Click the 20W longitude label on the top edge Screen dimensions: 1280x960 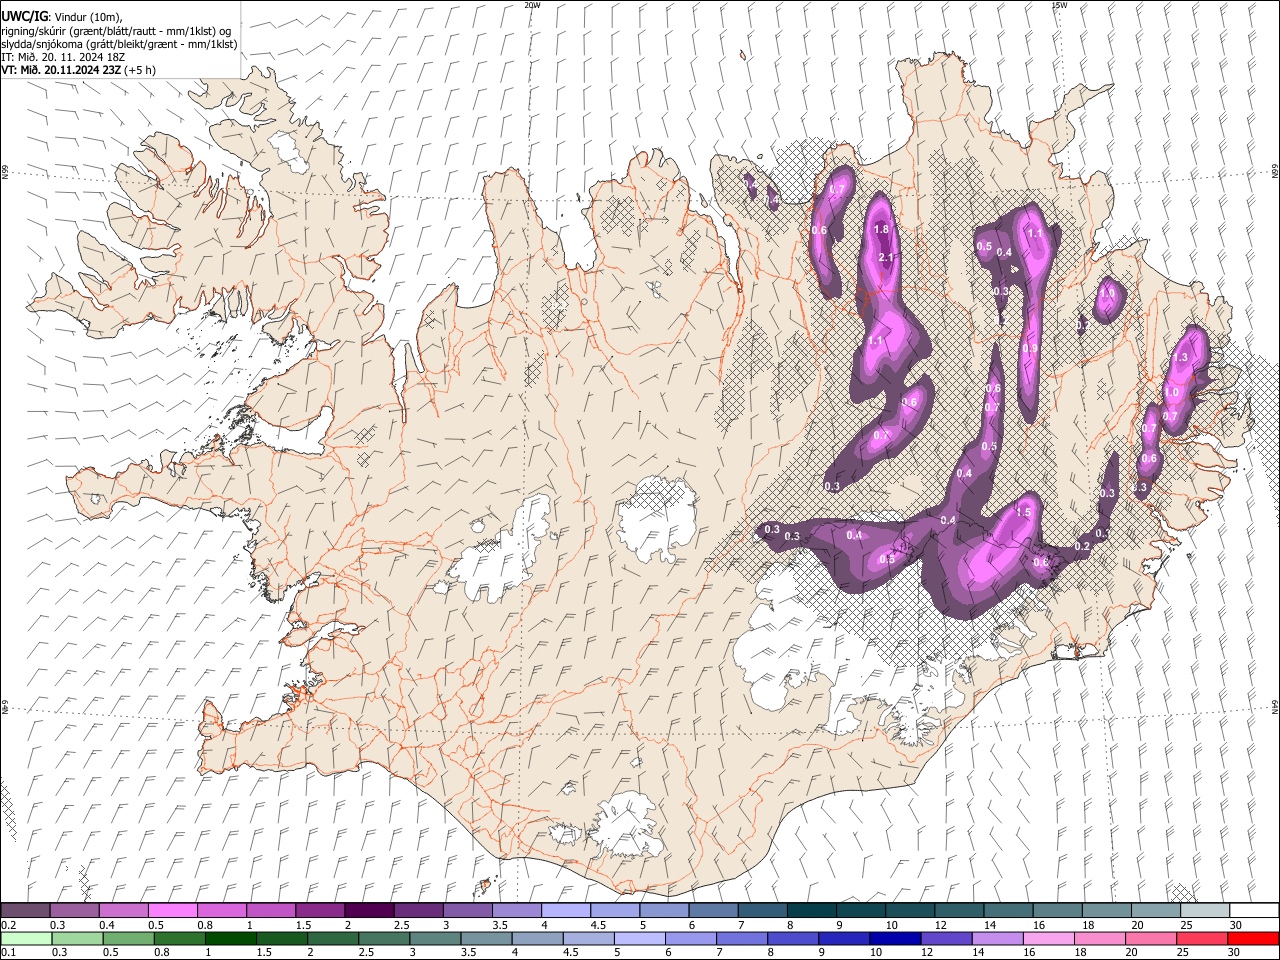(x=532, y=5)
